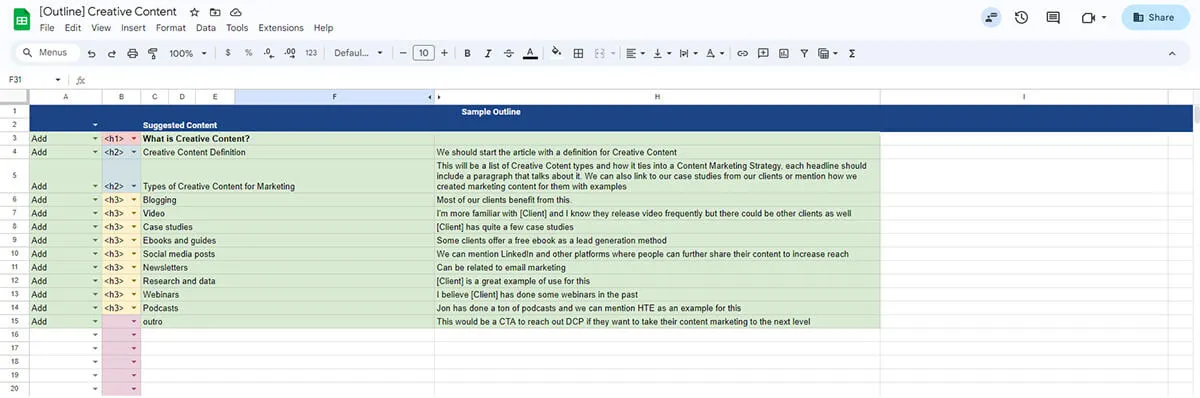Open the Name box dropdown arrow

pos(58,79)
